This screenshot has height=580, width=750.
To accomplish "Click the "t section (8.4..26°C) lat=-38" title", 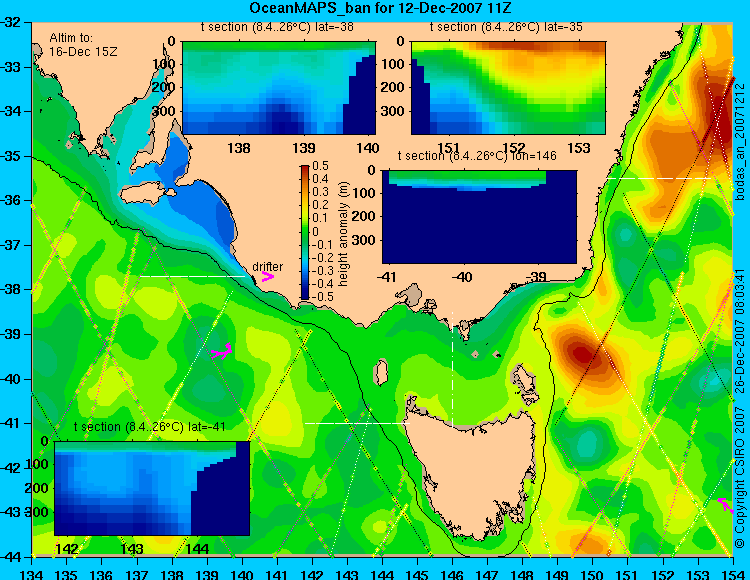I will point(277,27).
